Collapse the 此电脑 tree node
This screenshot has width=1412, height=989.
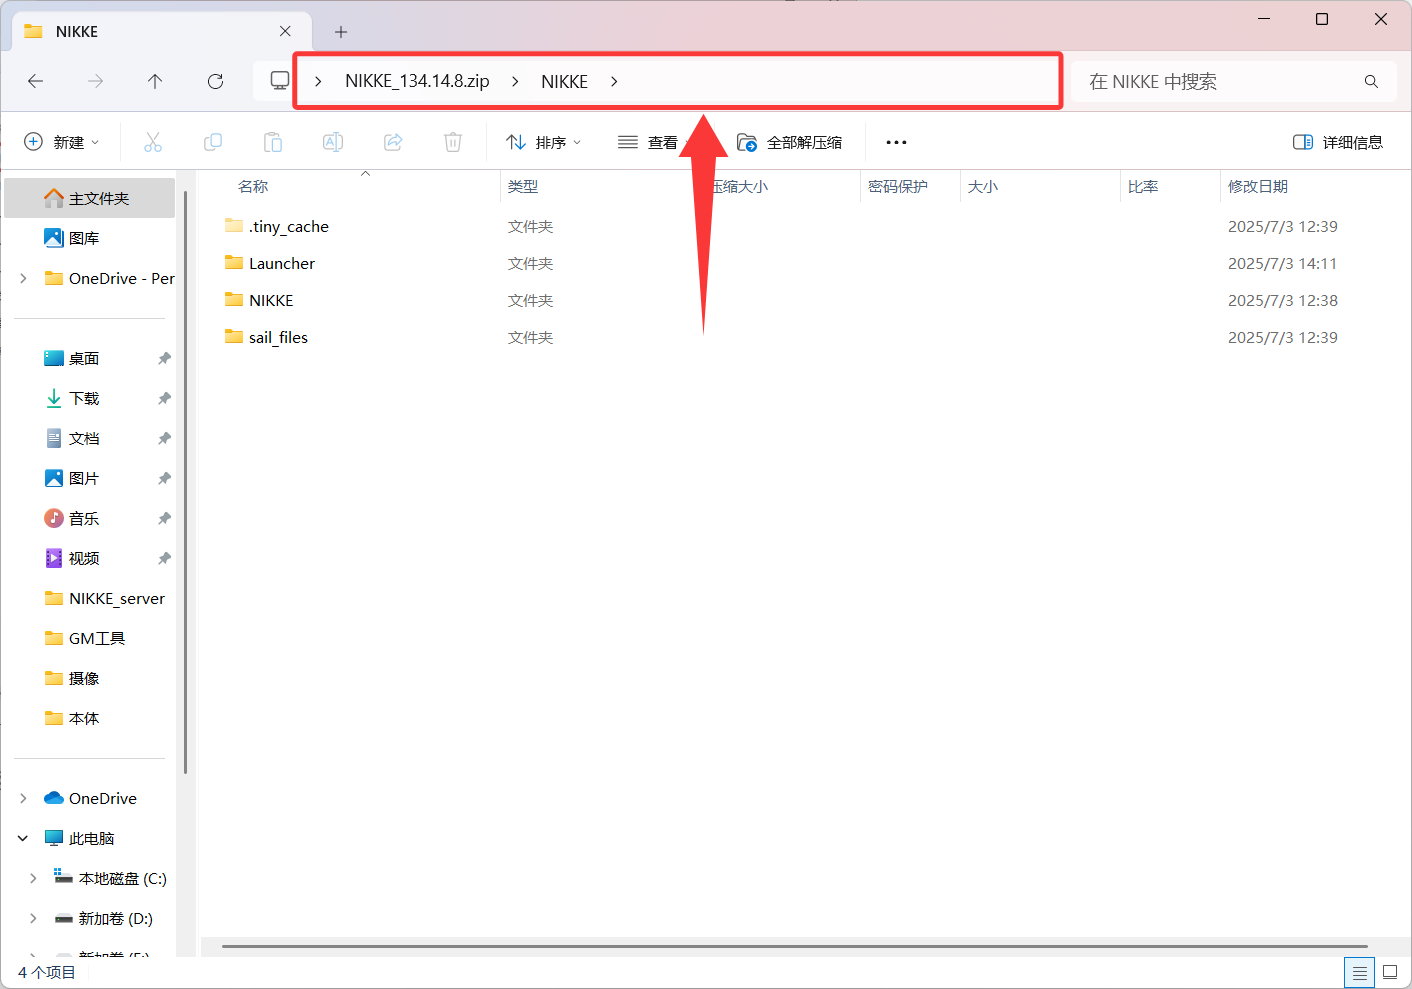(23, 838)
